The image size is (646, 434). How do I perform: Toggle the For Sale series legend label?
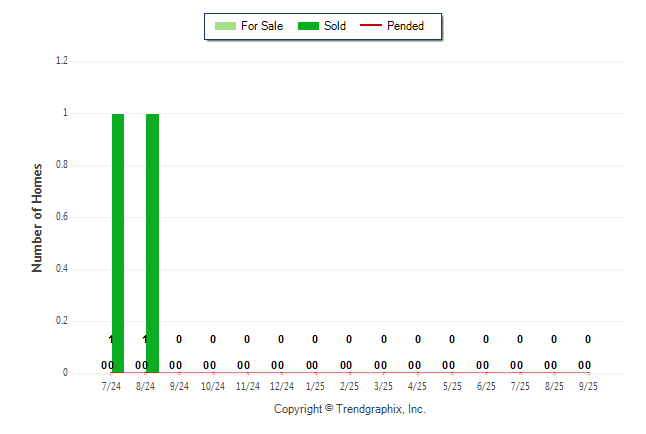tap(262, 26)
